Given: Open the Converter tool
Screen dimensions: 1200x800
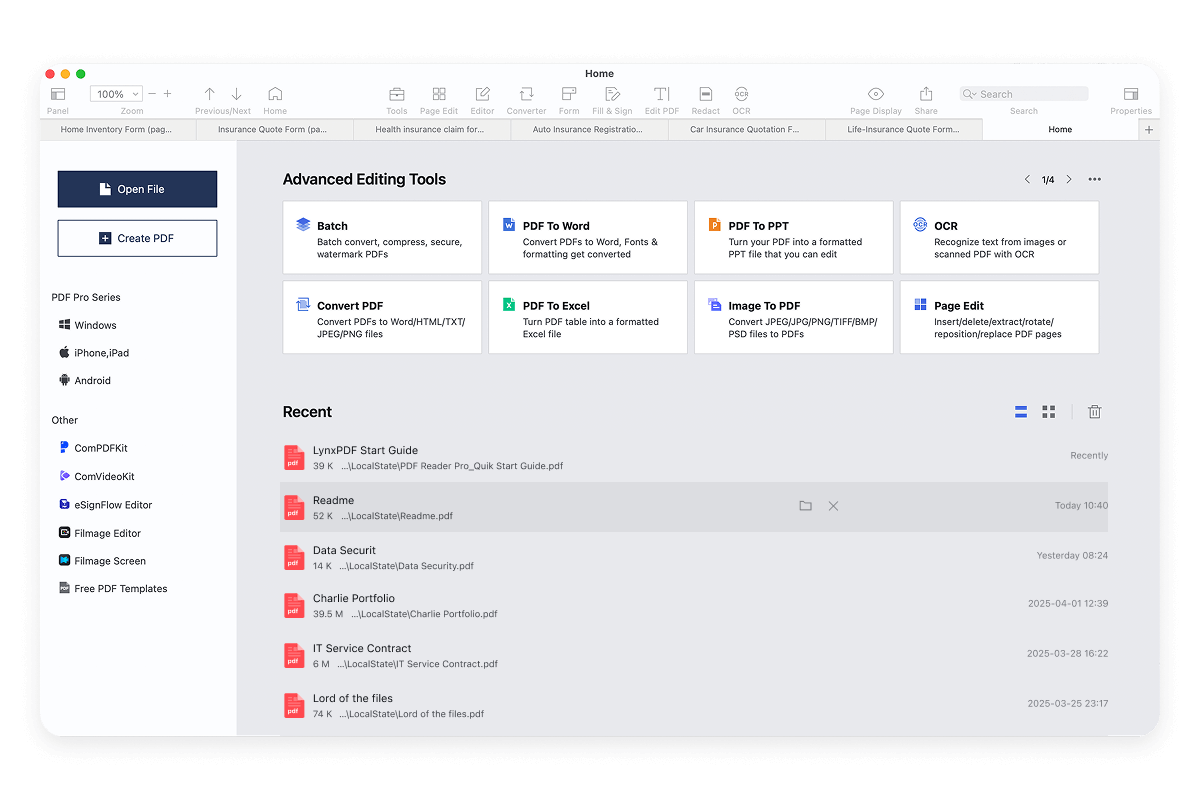Looking at the screenshot, I should (526, 94).
